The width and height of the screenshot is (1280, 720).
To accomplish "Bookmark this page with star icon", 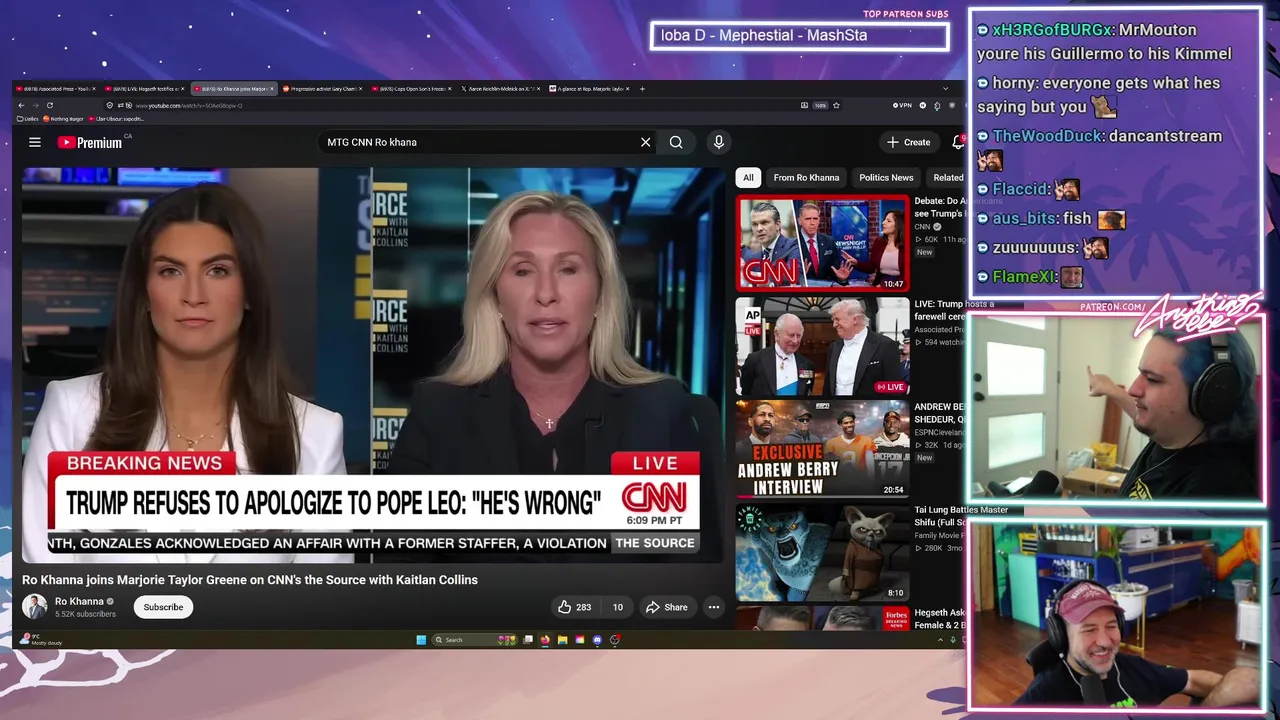I will (836, 105).
